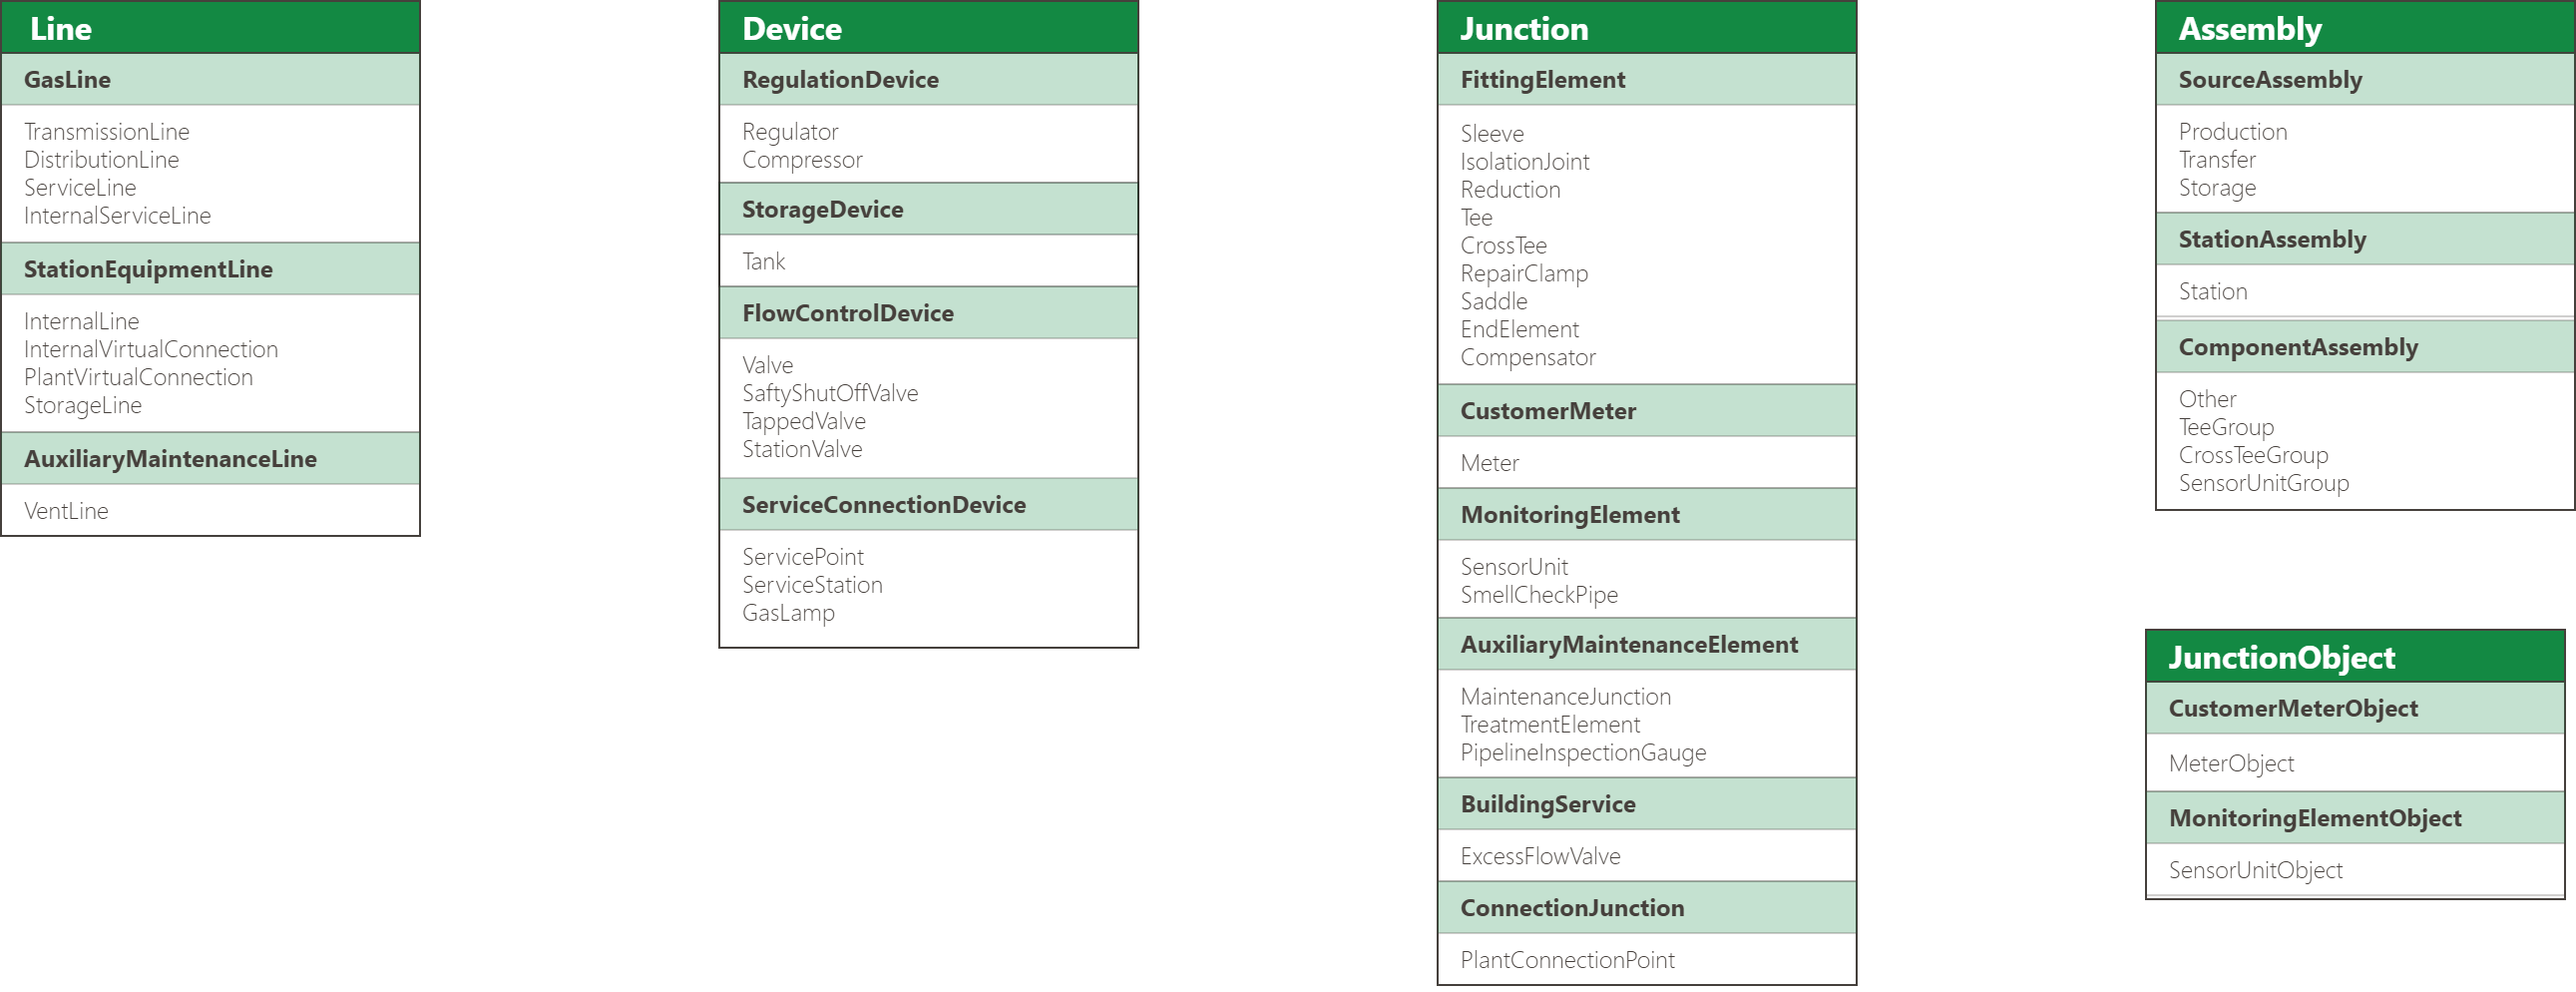Select the StationEquipmentLine group heading
2576x992 pixels.
coord(148,270)
